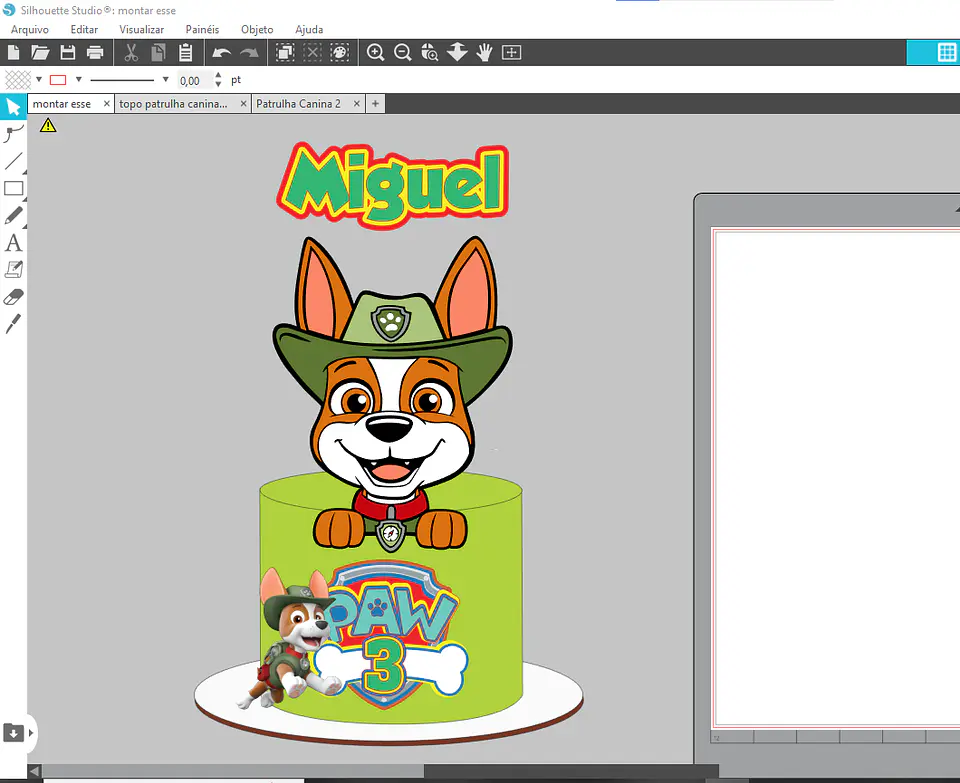
Task: Open the Painéis menu
Action: coord(202,29)
